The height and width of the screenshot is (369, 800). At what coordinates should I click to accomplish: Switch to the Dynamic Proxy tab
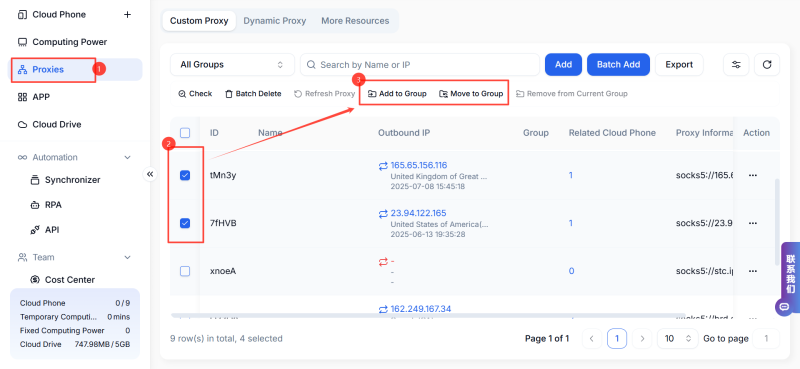[274, 21]
